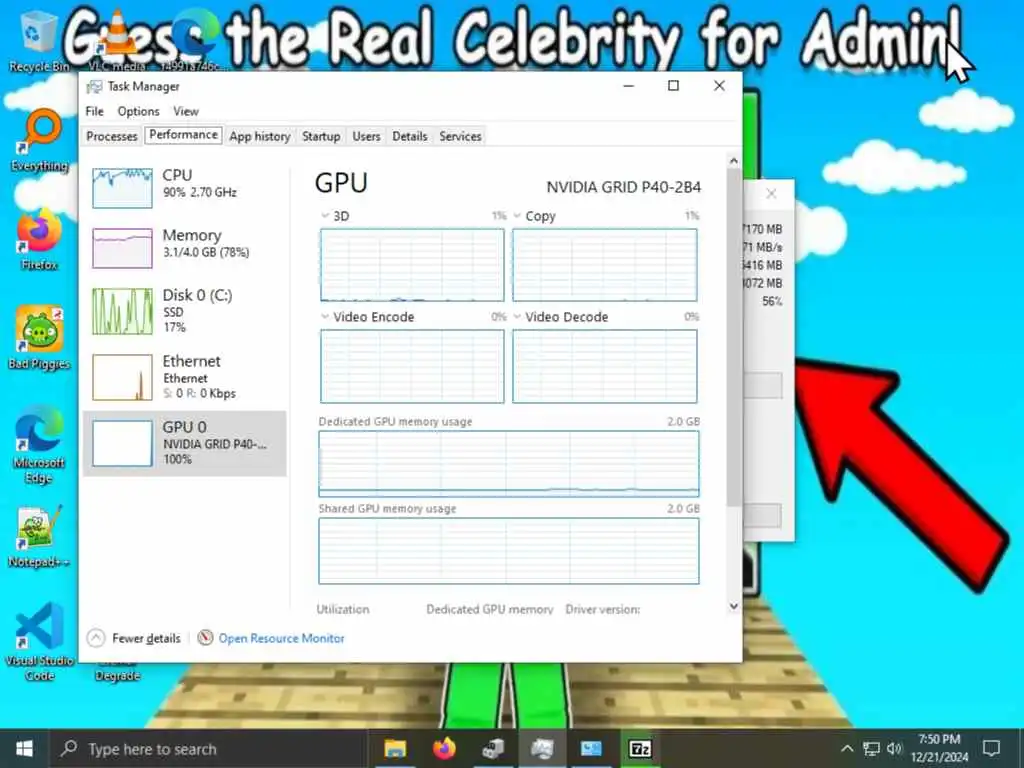1024x768 pixels.
Task: Click the taskbar search box
Action: click(209, 748)
